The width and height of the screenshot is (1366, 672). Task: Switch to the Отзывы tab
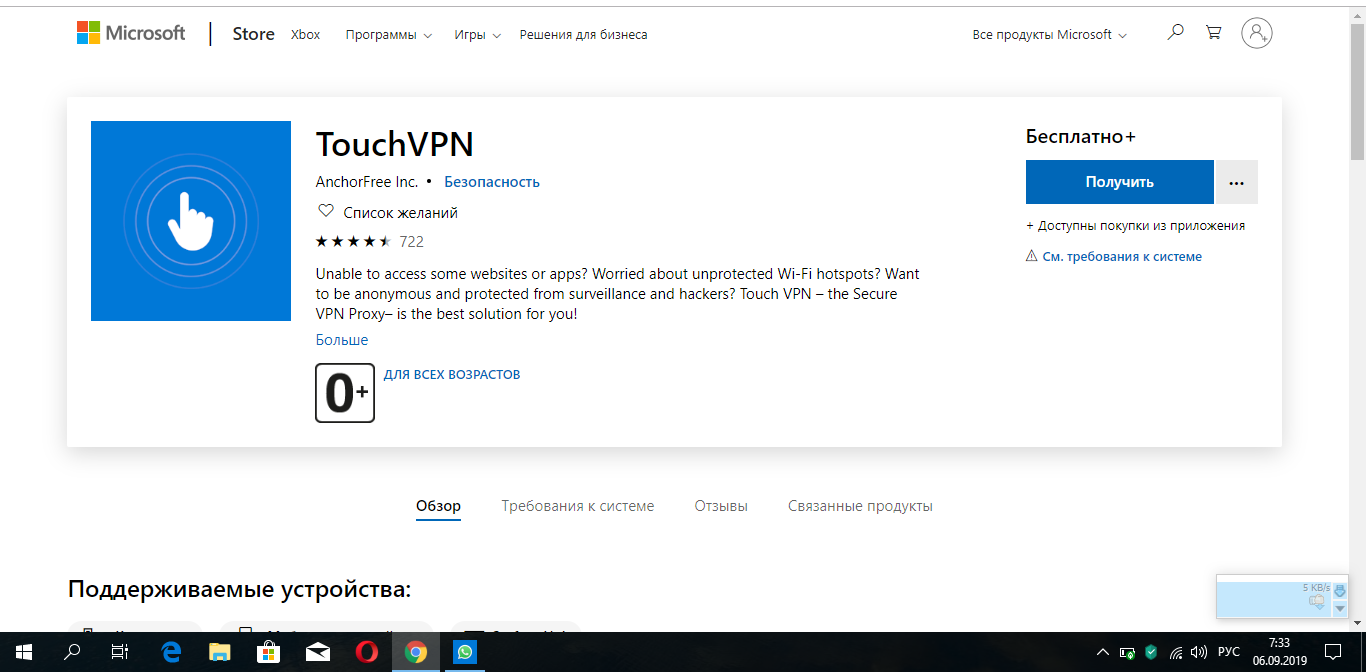[721, 506]
